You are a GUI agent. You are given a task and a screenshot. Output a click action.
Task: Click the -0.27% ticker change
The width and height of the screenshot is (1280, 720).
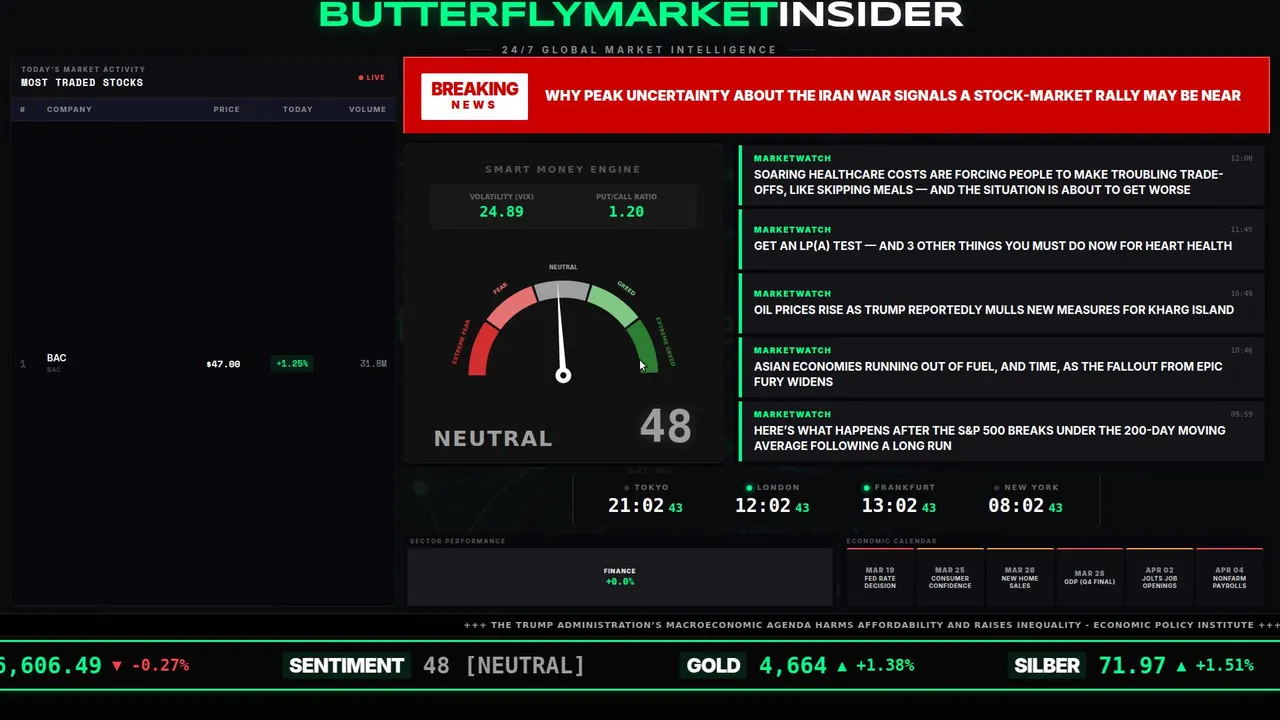tap(159, 665)
